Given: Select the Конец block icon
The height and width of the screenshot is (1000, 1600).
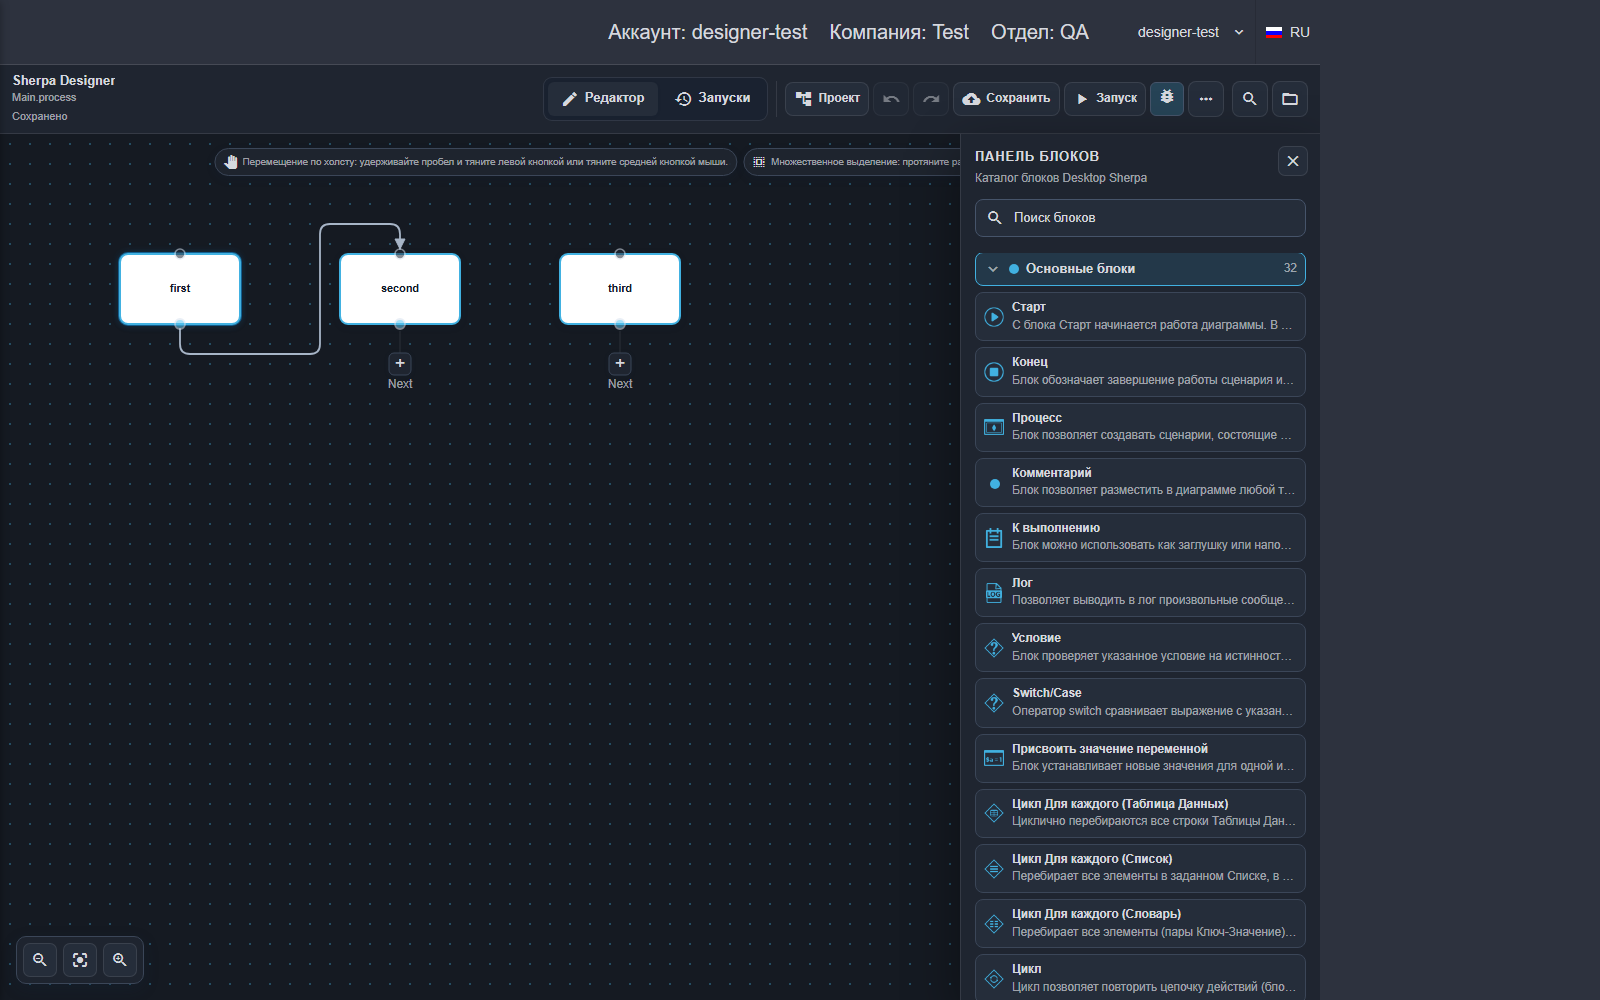Looking at the screenshot, I should [994, 372].
